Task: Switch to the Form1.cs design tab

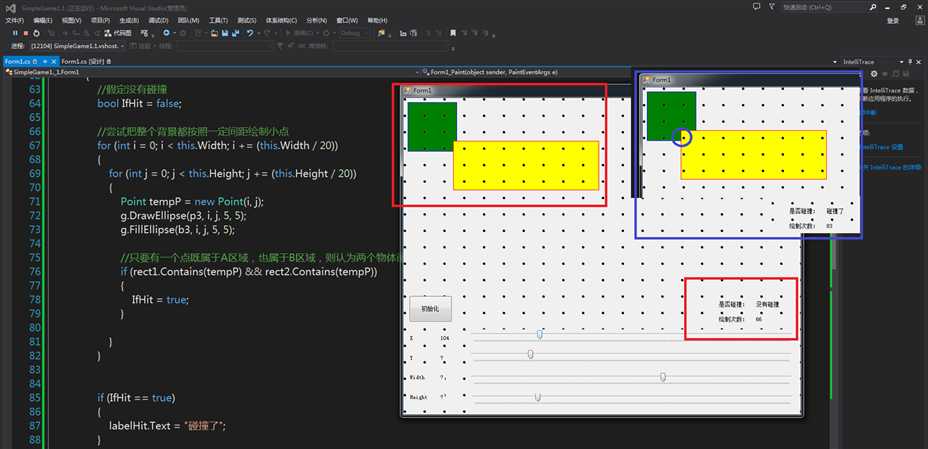Action: (x=86, y=62)
